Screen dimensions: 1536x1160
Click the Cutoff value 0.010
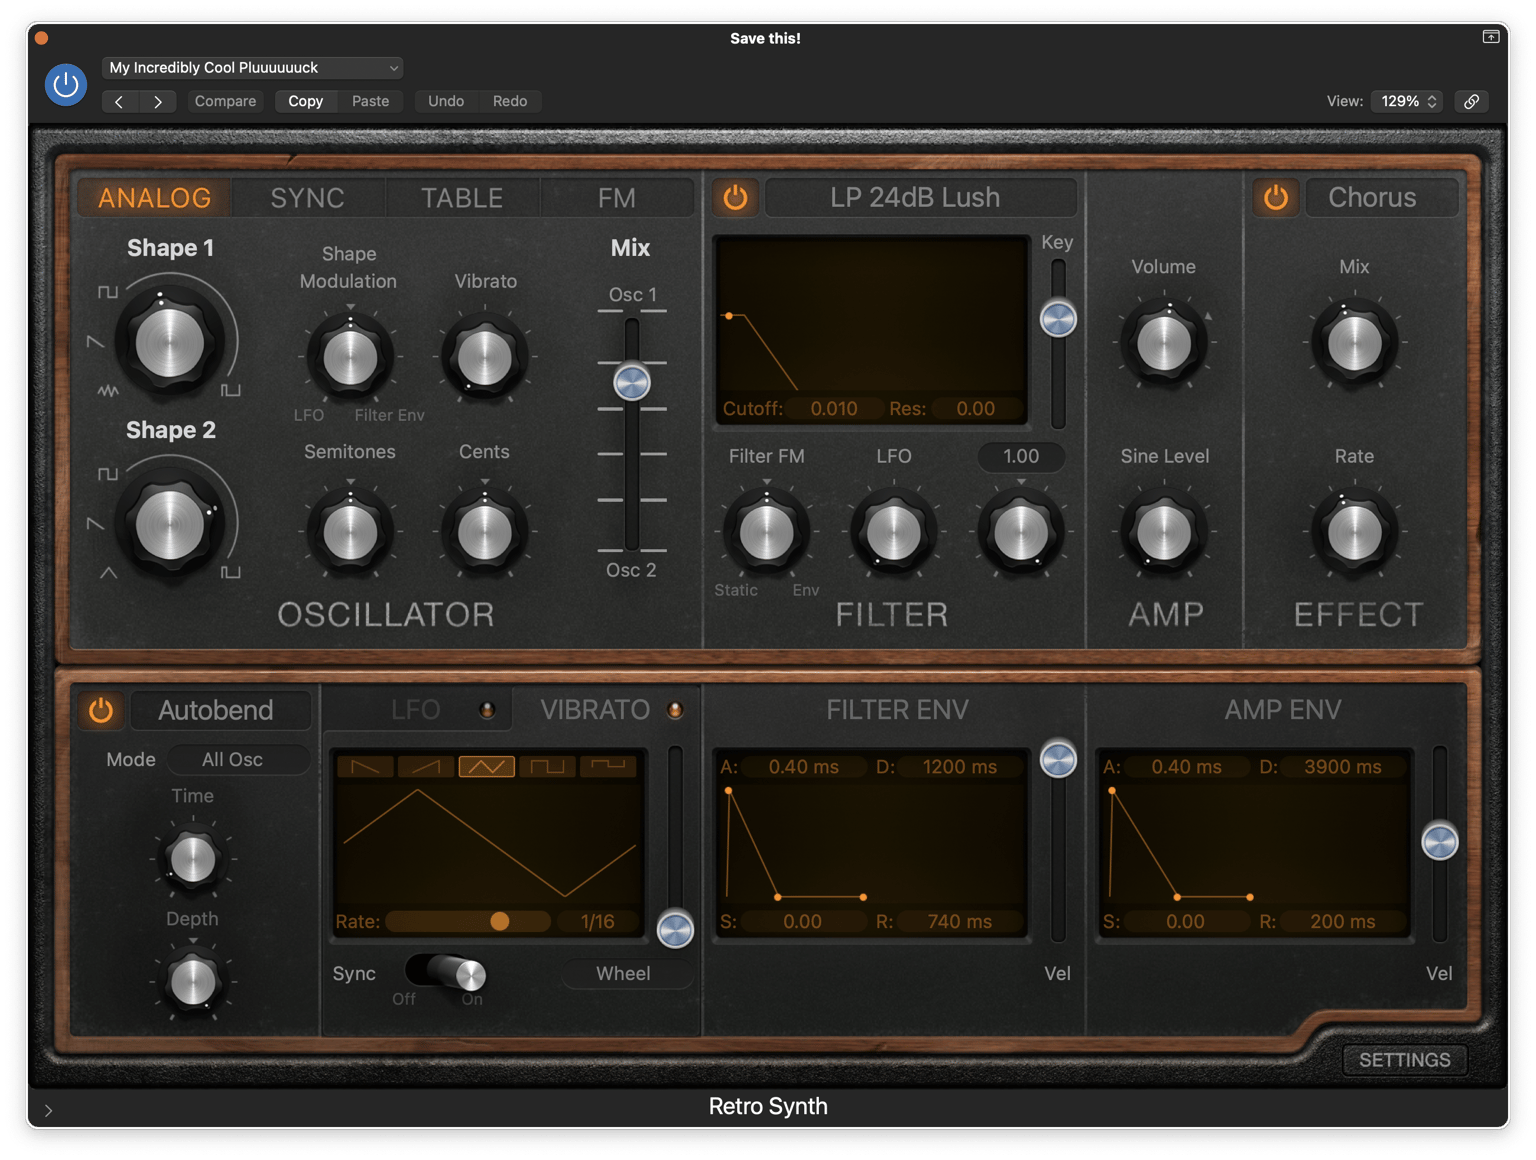pyautogui.click(x=834, y=408)
